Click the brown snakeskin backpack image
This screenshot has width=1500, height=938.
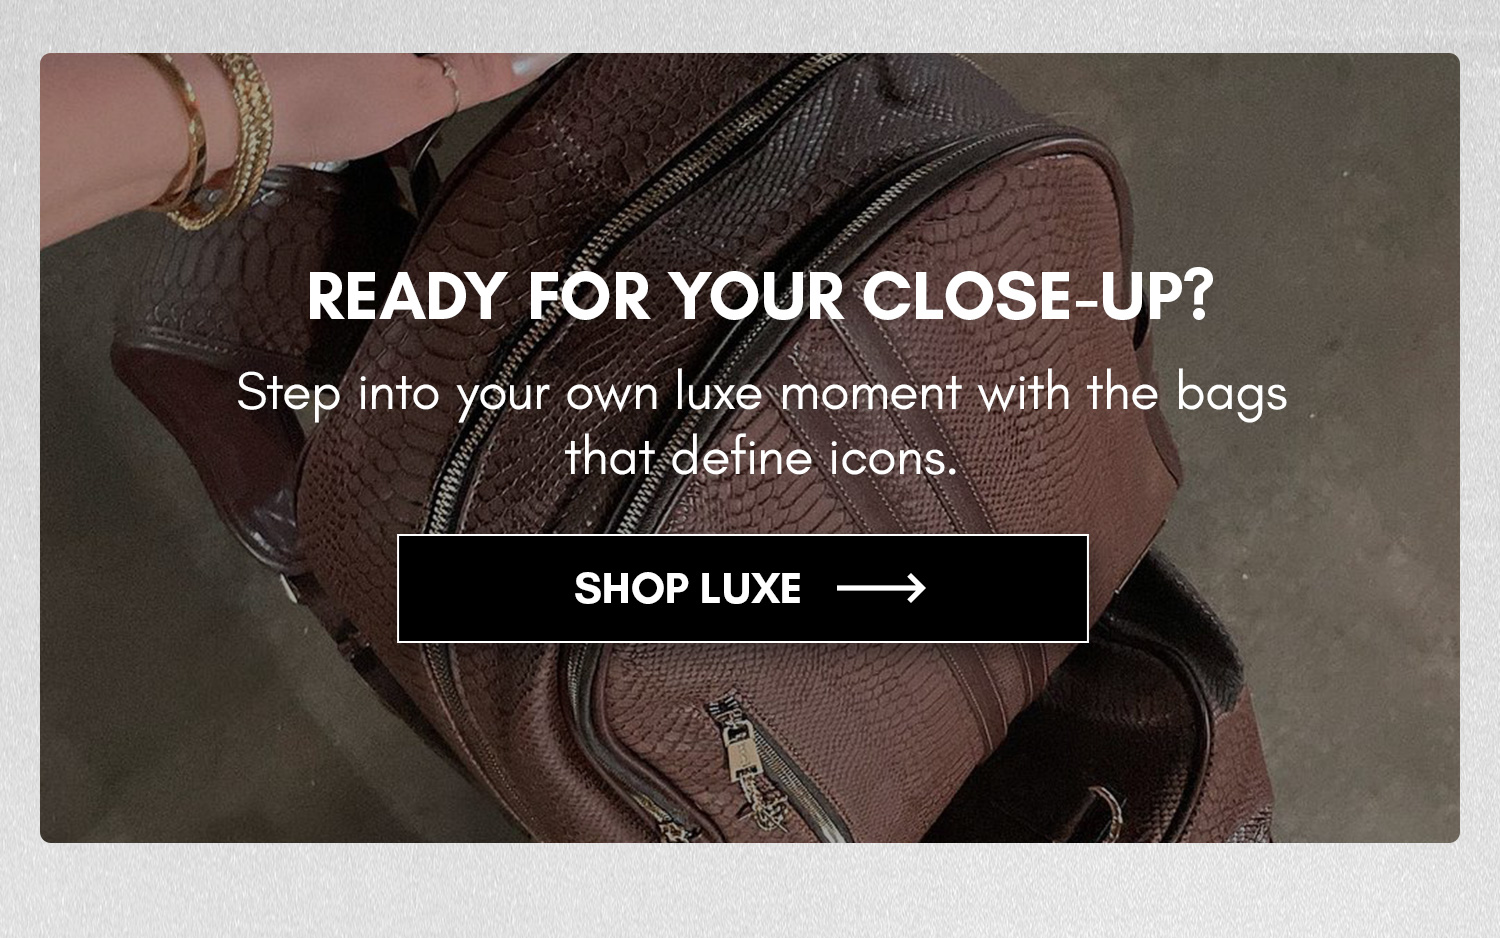click(x=750, y=448)
